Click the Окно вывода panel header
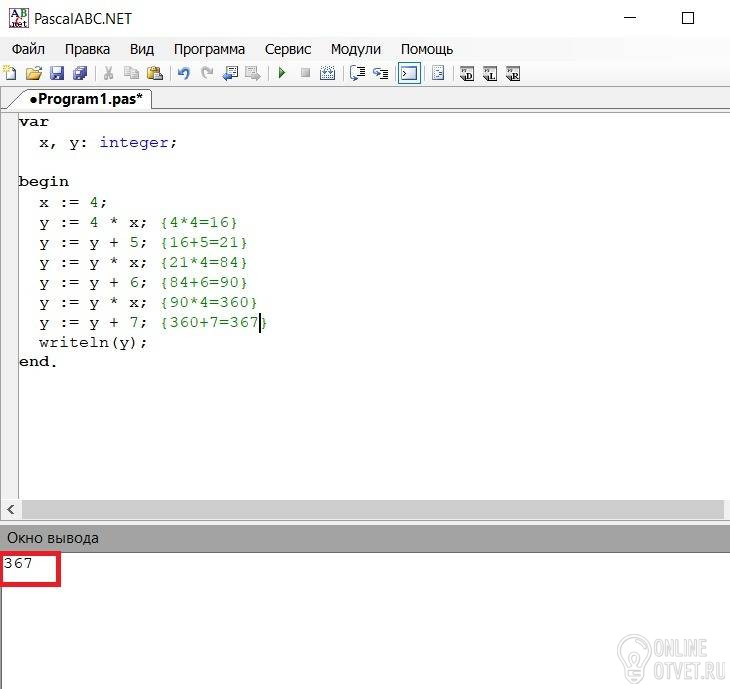The height and width of the screenshot is (689, 730). coord(54,537)
